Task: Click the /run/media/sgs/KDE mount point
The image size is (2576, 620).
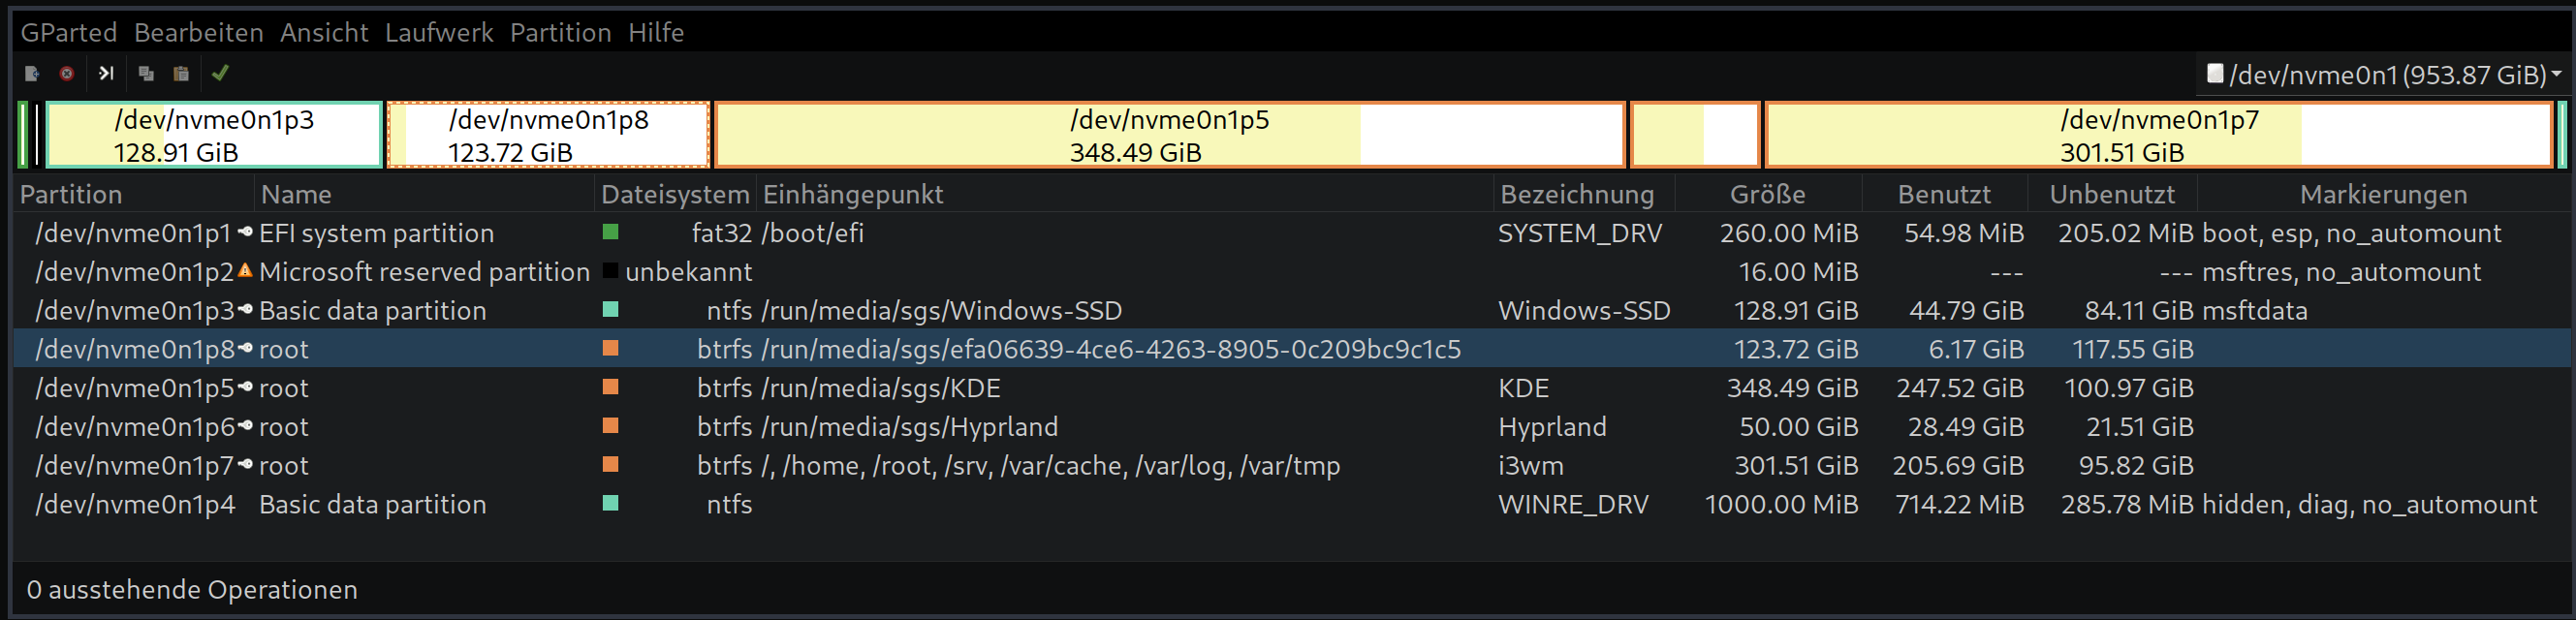Action: tap(881, 388)
